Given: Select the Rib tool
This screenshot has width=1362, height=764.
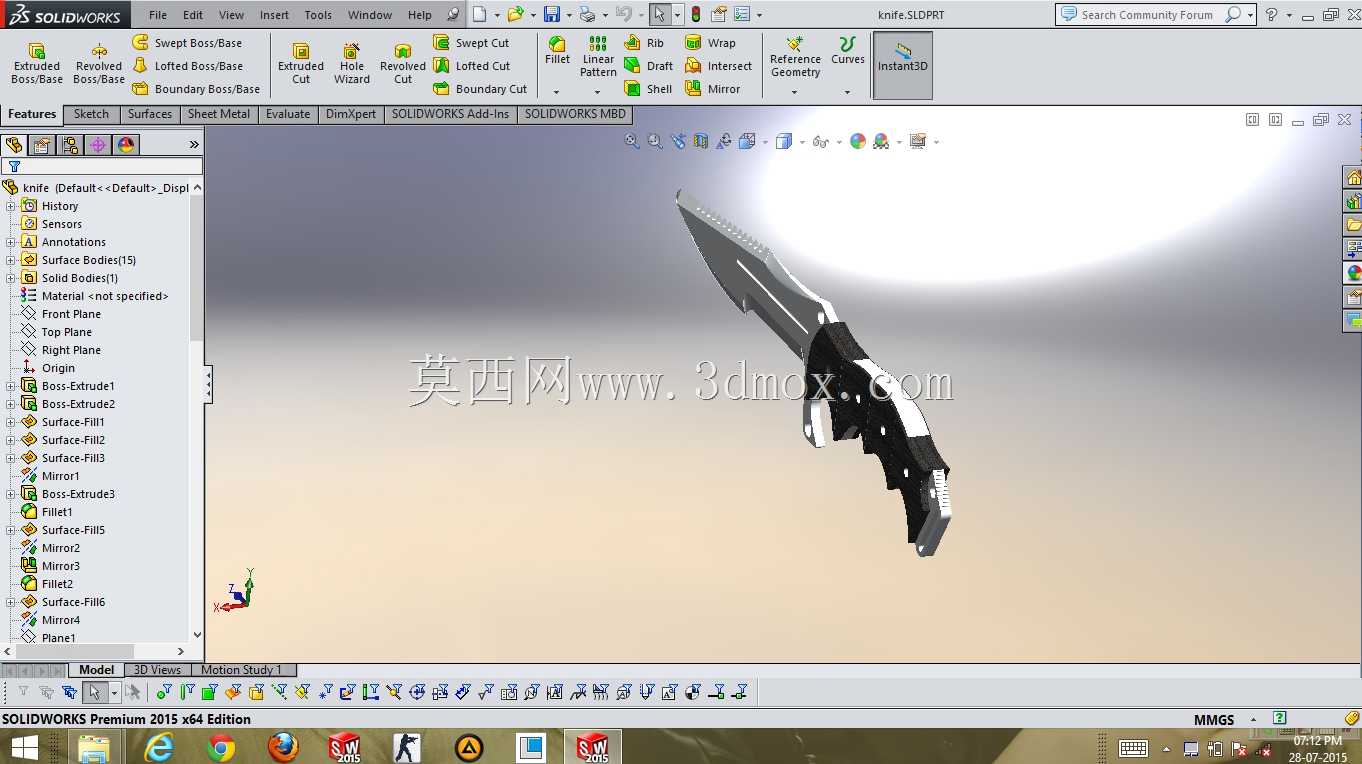Looking at the screenshot, I should [x=644, y=43].
